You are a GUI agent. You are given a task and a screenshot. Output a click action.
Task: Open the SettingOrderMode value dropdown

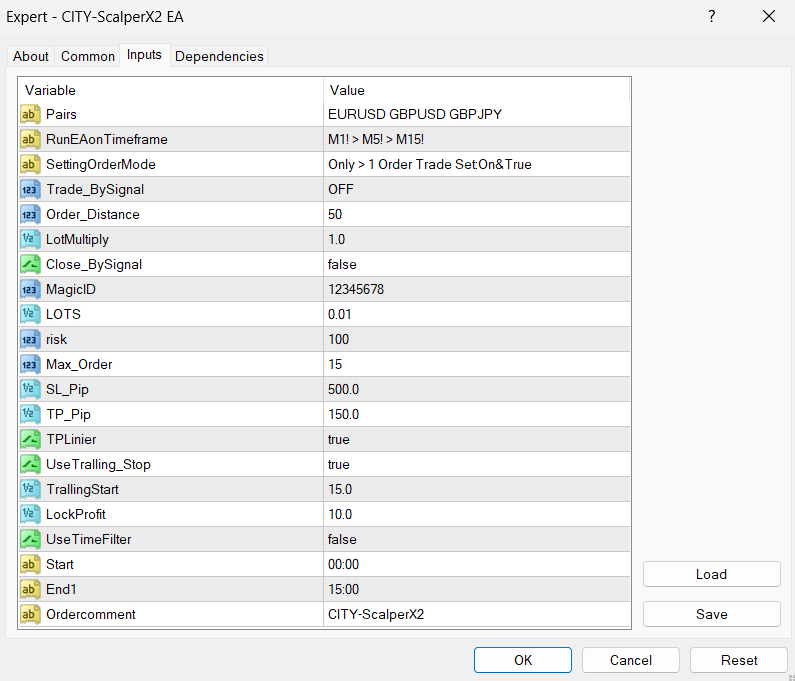point(476,164)
